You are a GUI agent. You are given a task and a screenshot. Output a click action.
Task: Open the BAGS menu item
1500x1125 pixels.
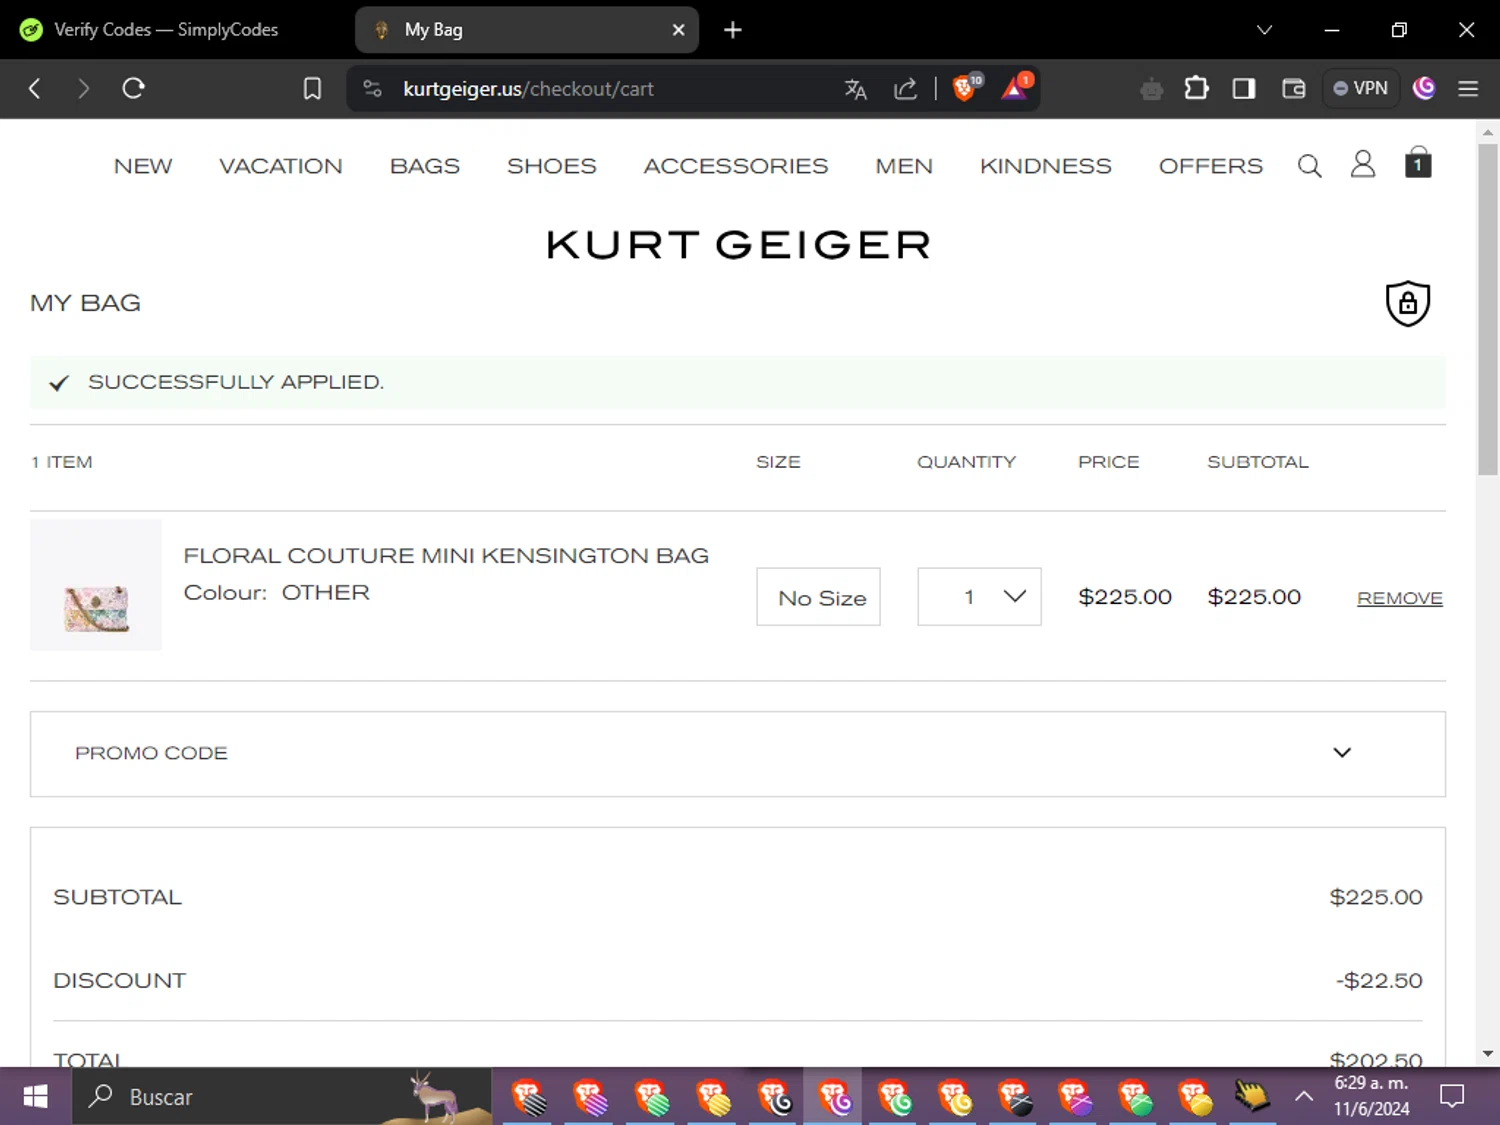pos(425,166)
